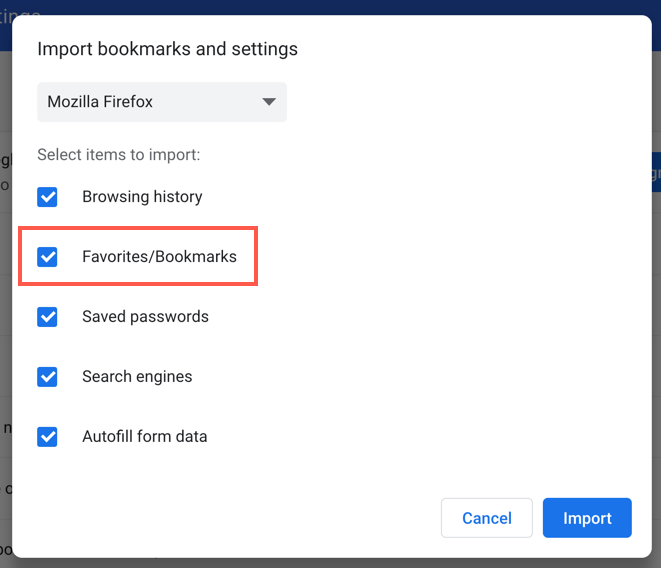Viewport: 661px width, 568px height.
Task: Select the Favorites/Bookmarks label text
Action: point(159,257)
